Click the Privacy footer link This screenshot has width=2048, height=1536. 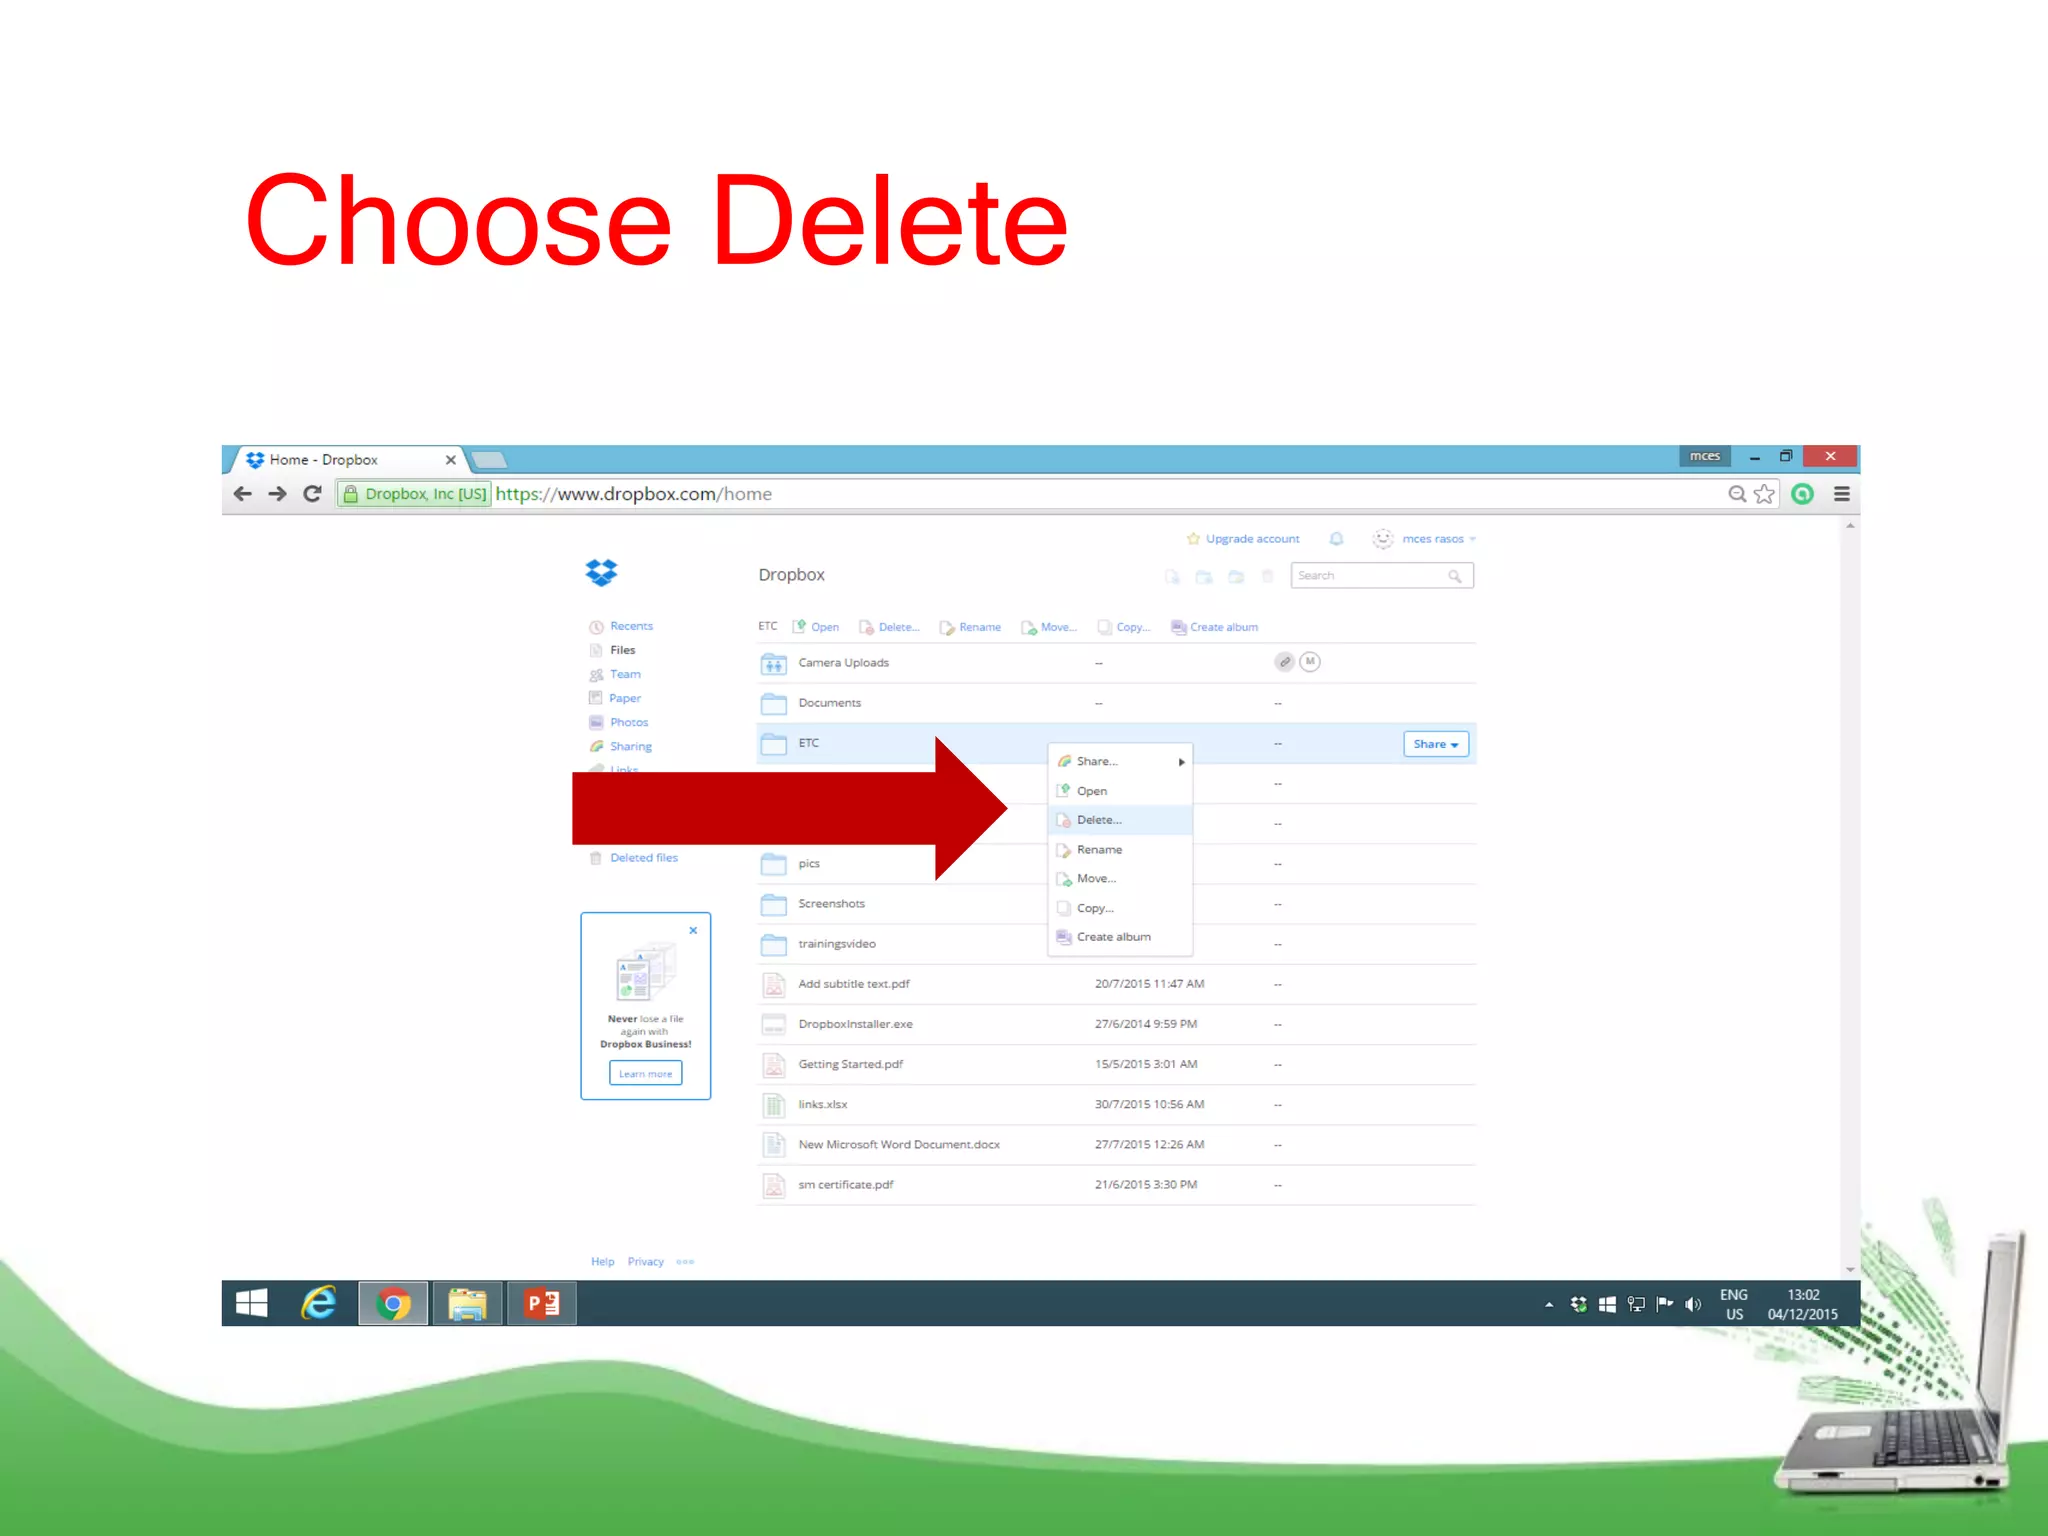[646, 1262]
